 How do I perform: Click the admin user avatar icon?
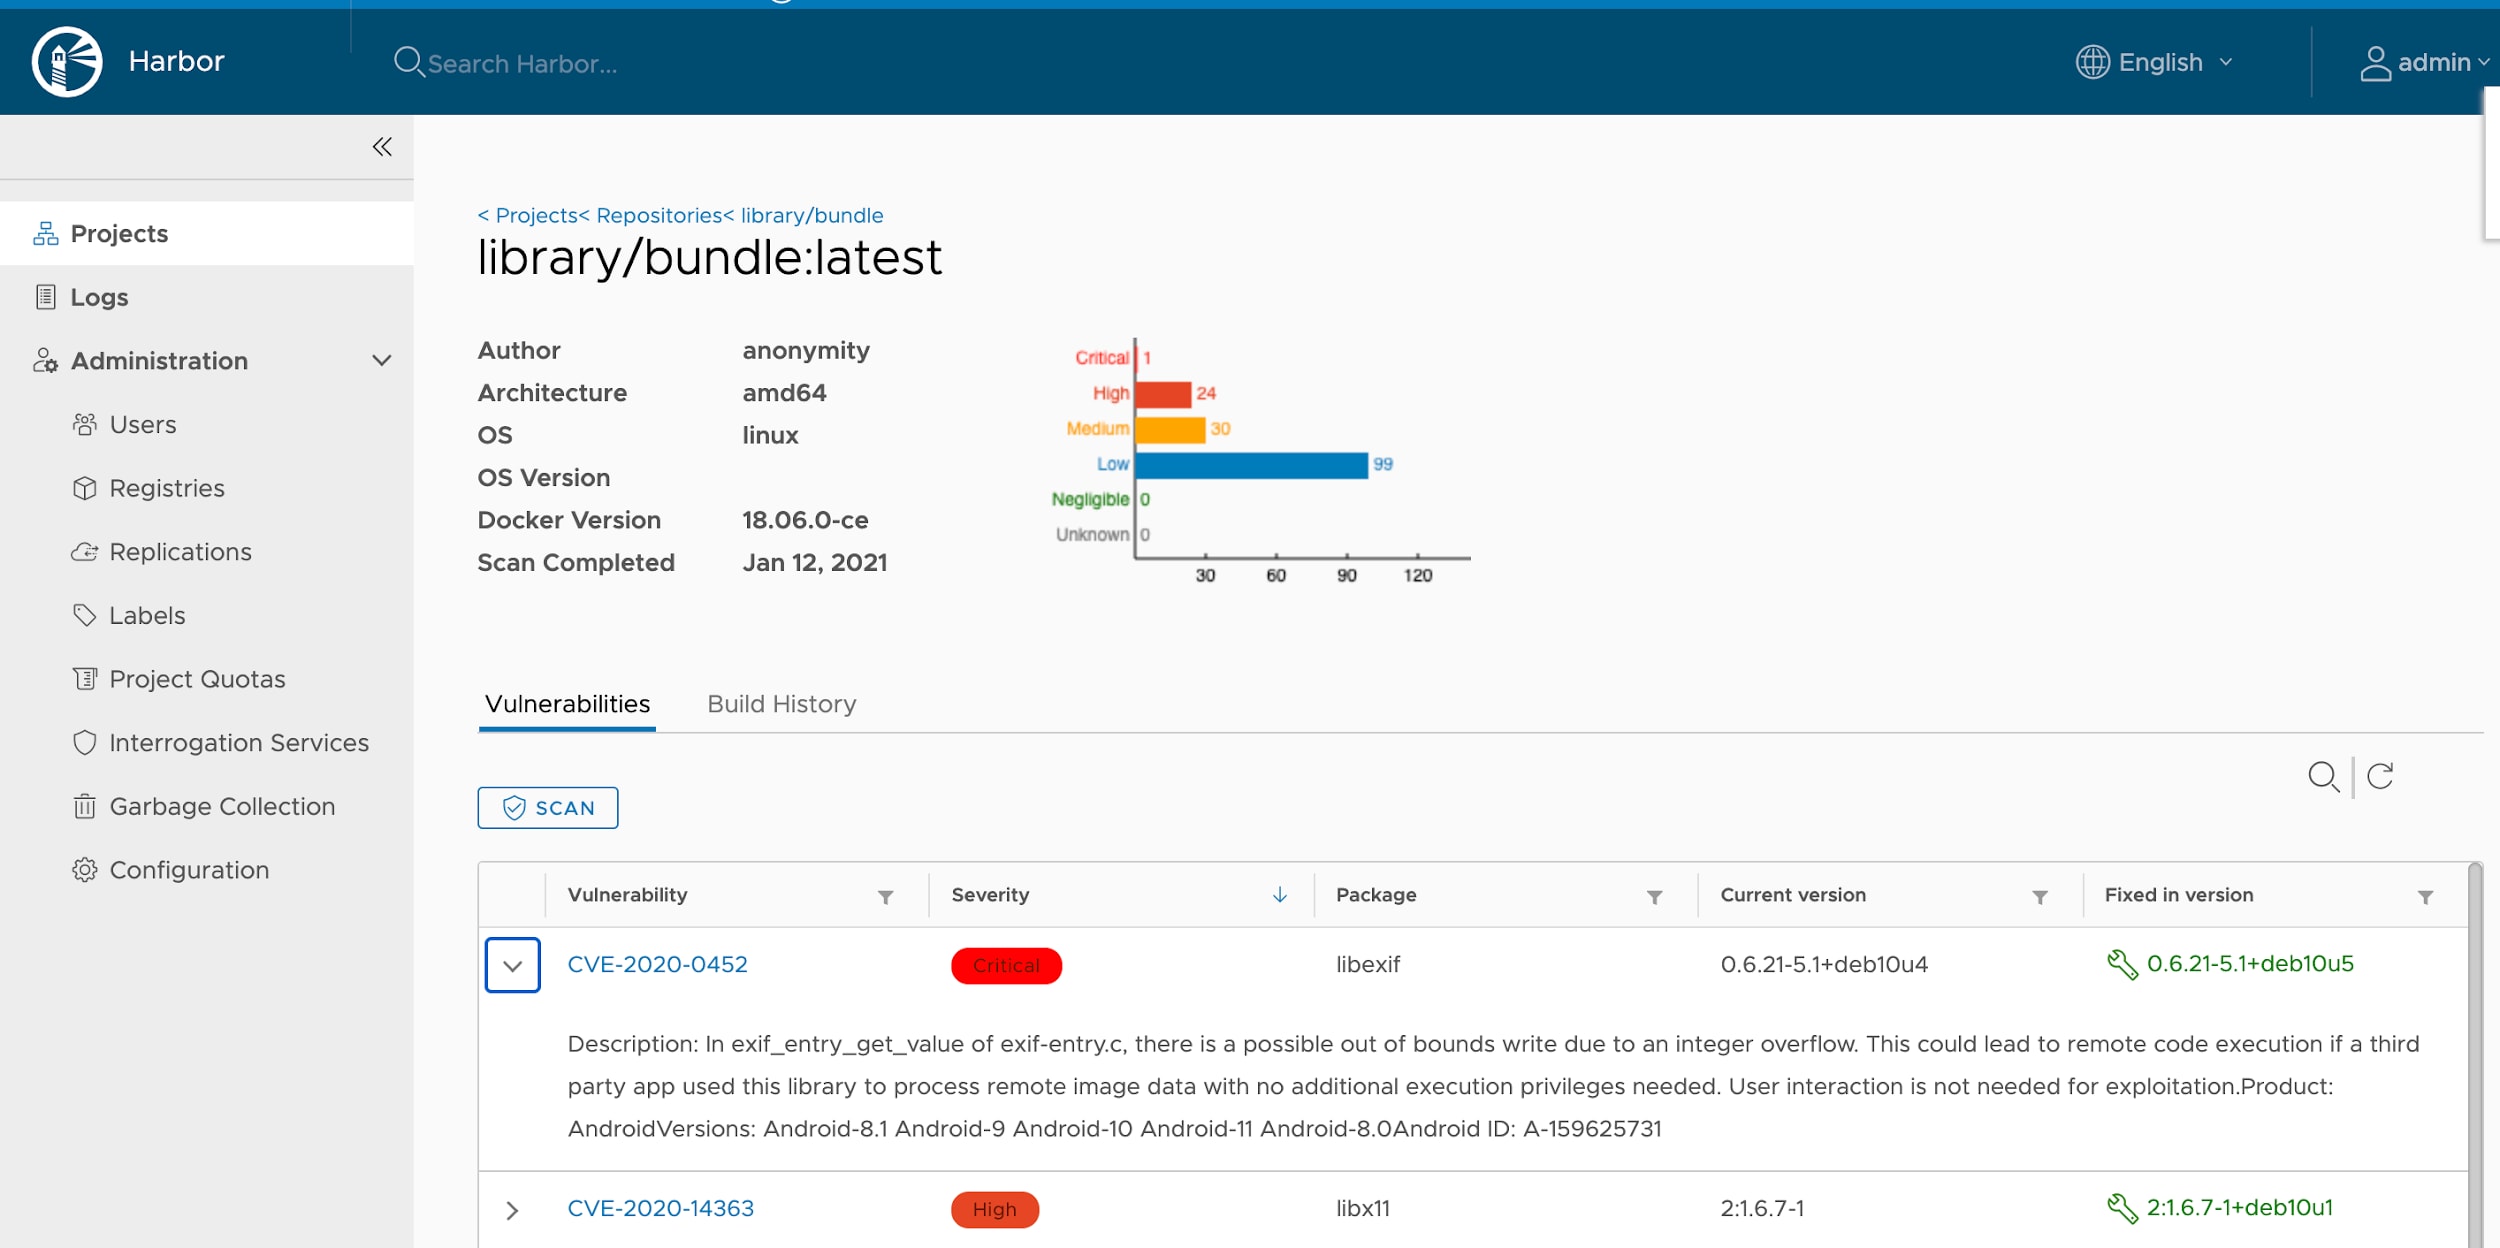pyautogui.click(x=2375, y=63)
